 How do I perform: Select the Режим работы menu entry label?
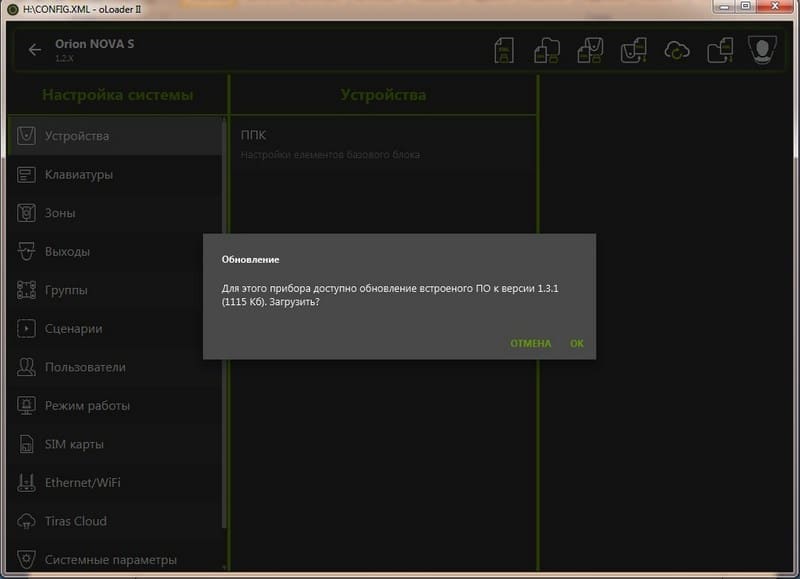(87, 406)
